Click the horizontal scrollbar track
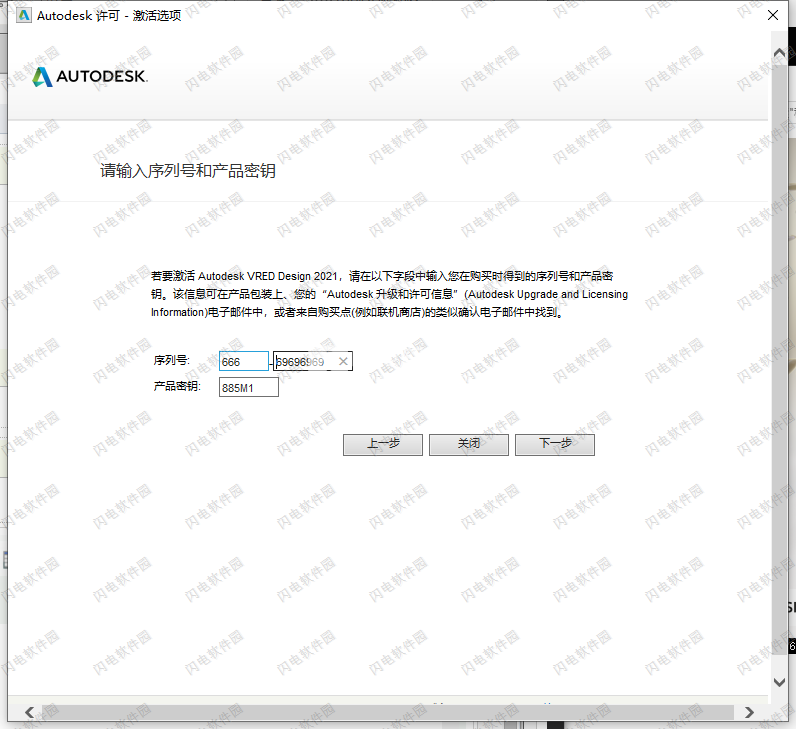This screenshot has height=729, width=796. (389, 712)
